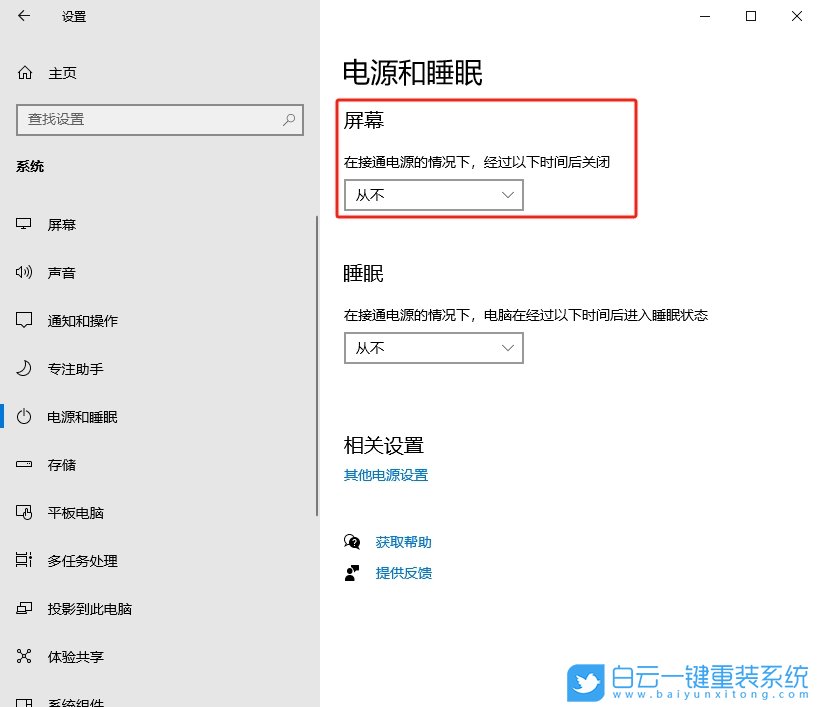Viewport: 820px width, 707px height.
Task: Open Tablet (平板电脑) settings icon
Action: click(23, 512)
